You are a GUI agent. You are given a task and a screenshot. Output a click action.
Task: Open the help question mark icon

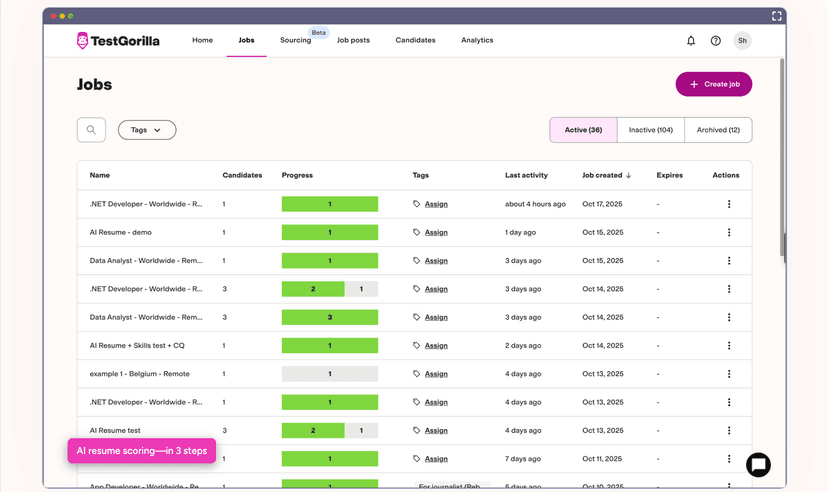click(x=716, y=41)
